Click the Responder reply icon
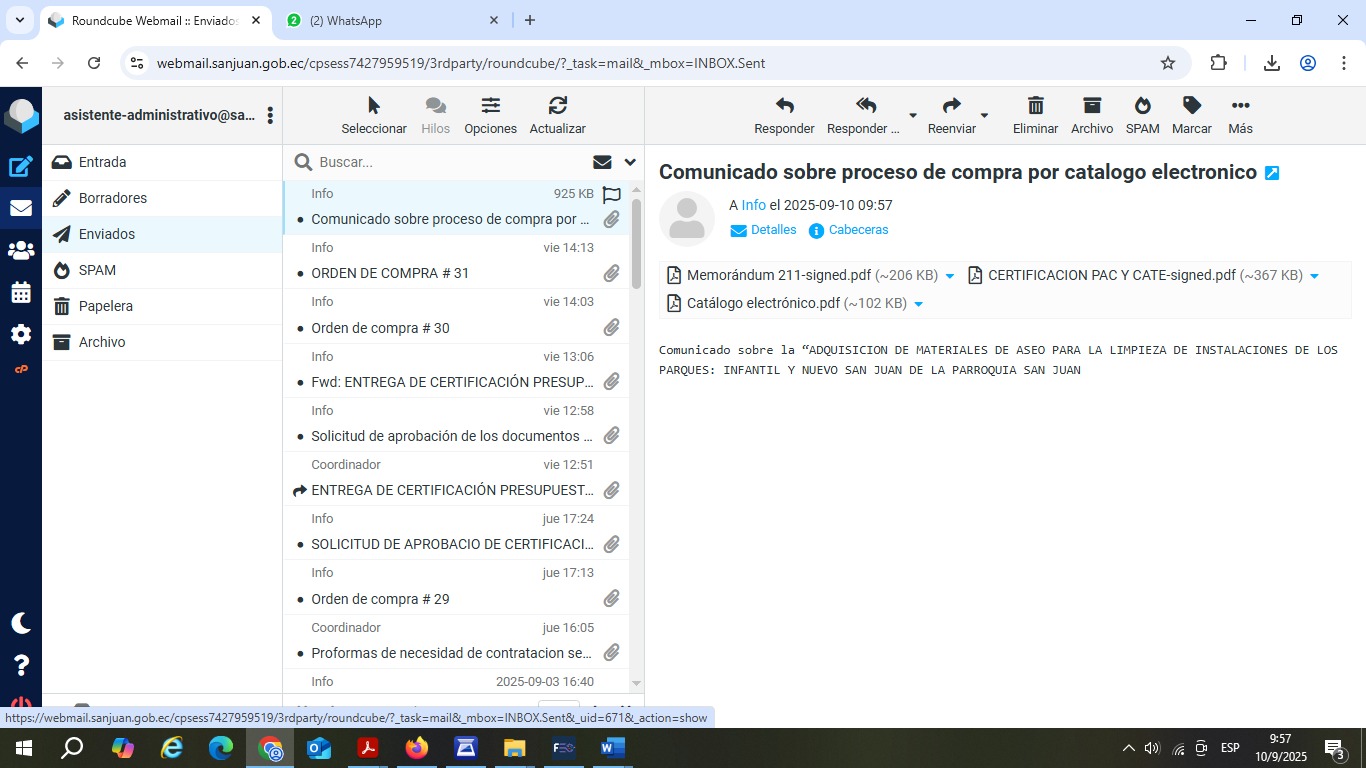Image resolution: width=1366 pixels, height=768 pixels. 784,106
